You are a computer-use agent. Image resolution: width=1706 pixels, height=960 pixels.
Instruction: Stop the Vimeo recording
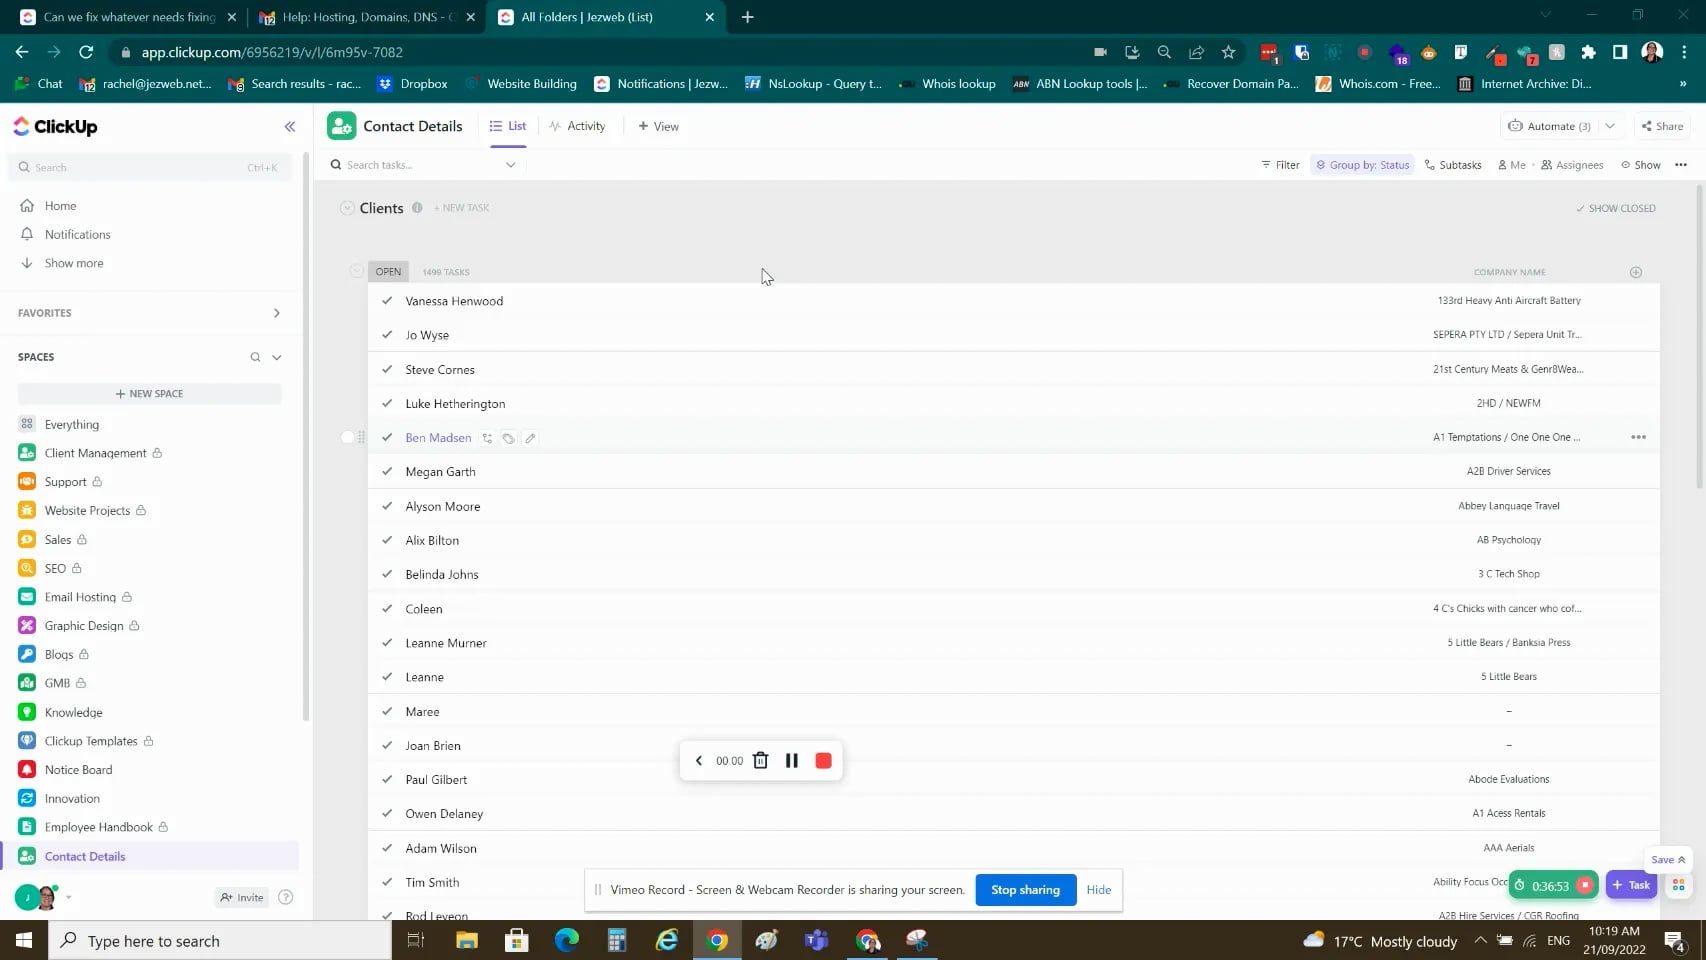(823, 761)
